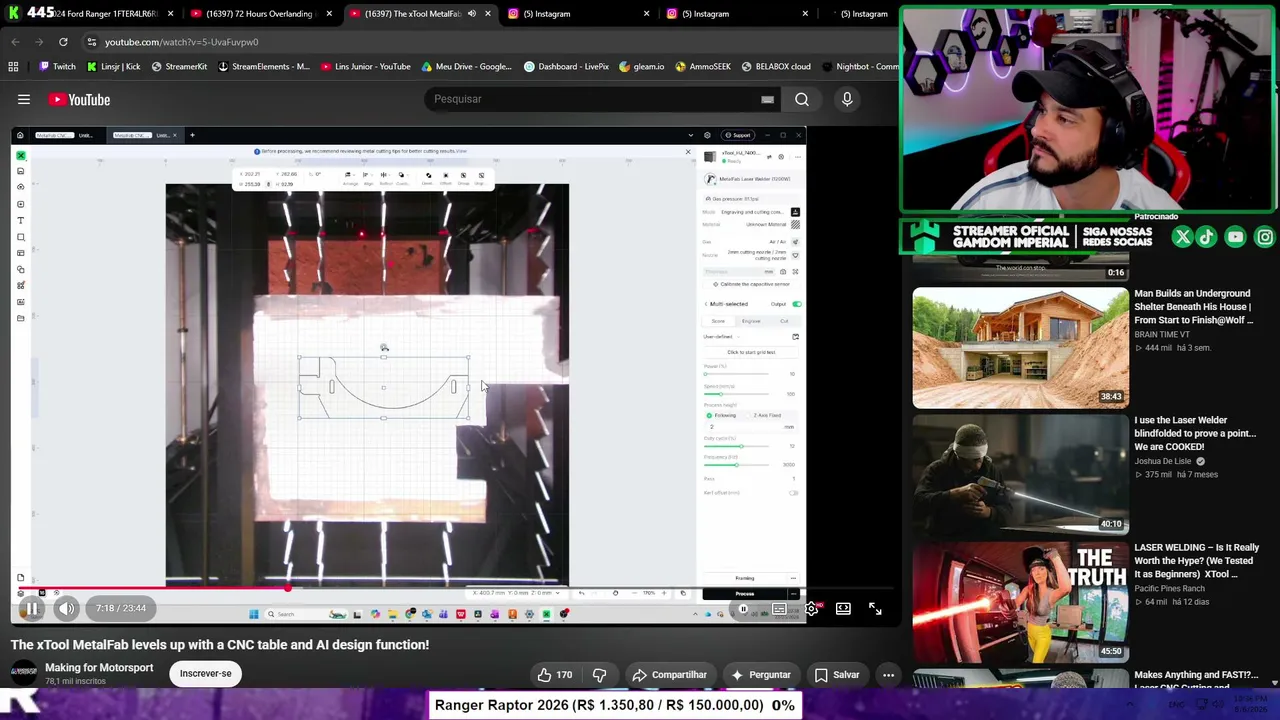Click the Support button in xTool window

click(739, 135)
